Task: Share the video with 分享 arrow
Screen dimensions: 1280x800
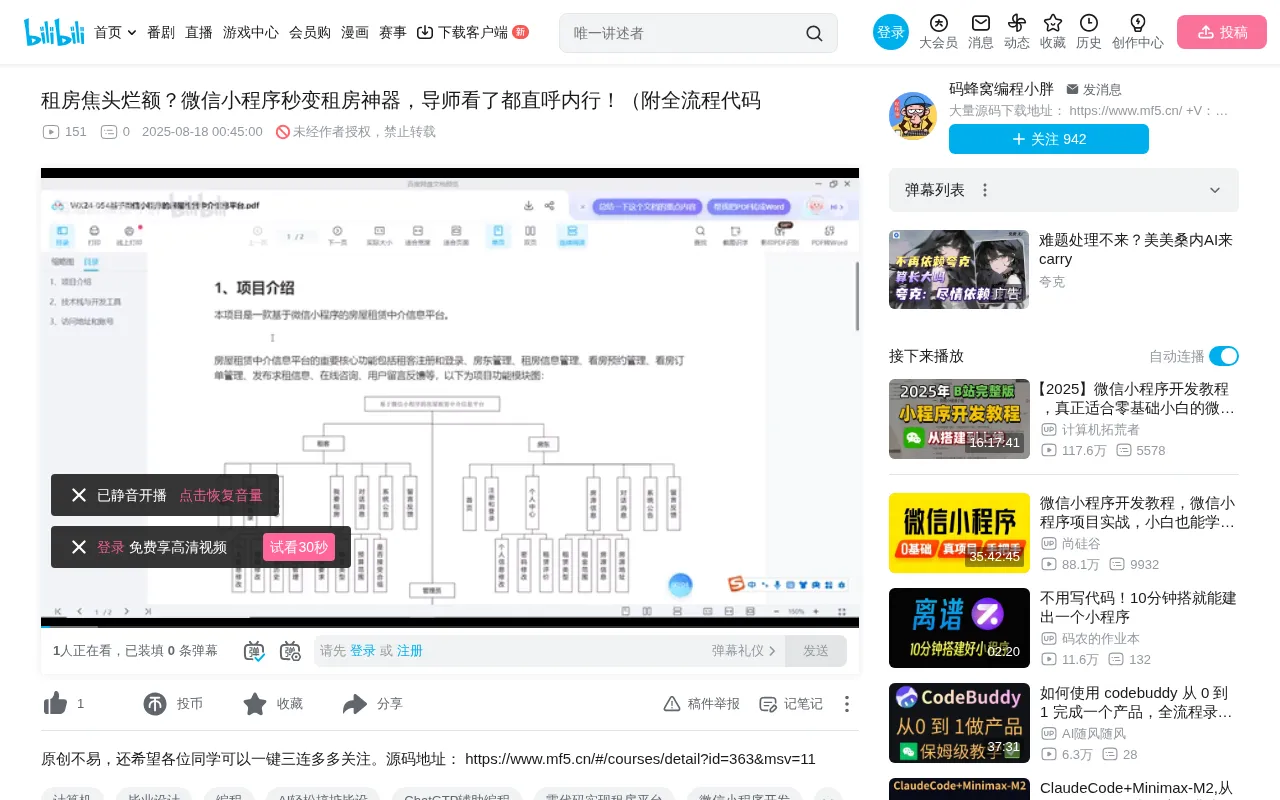Action: [355, 704]
